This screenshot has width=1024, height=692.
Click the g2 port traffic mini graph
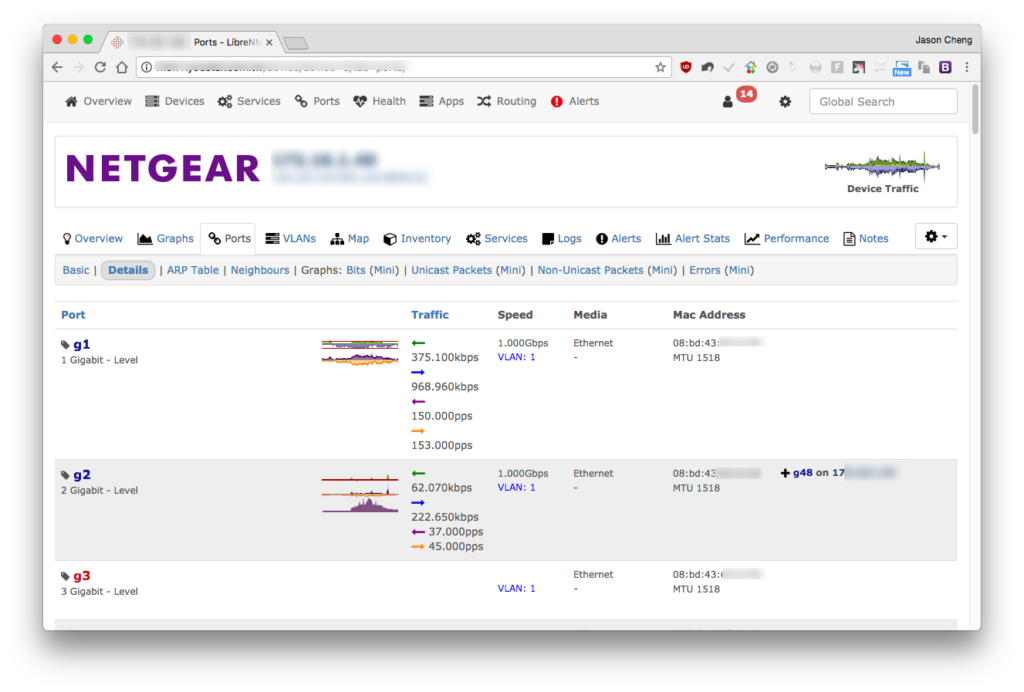360,494
